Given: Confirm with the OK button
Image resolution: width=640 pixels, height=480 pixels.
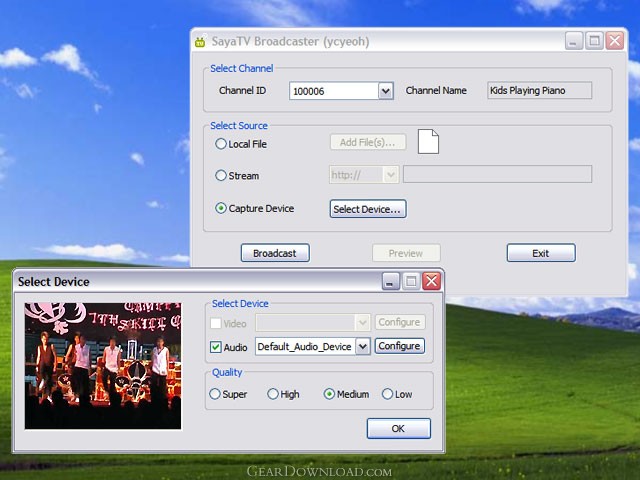Looking at the screenshot, I should [x=399, y=428].
